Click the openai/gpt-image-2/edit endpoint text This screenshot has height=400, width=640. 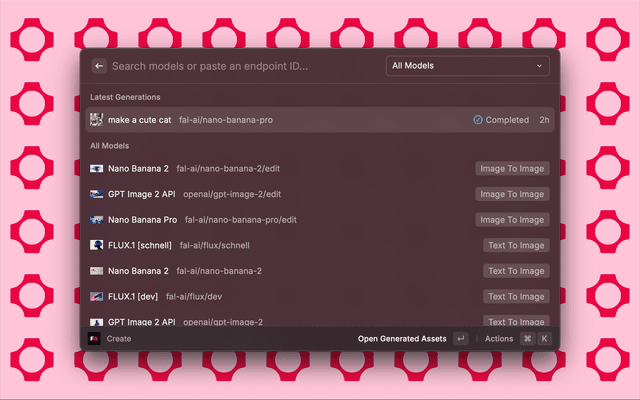click(232, 194)
